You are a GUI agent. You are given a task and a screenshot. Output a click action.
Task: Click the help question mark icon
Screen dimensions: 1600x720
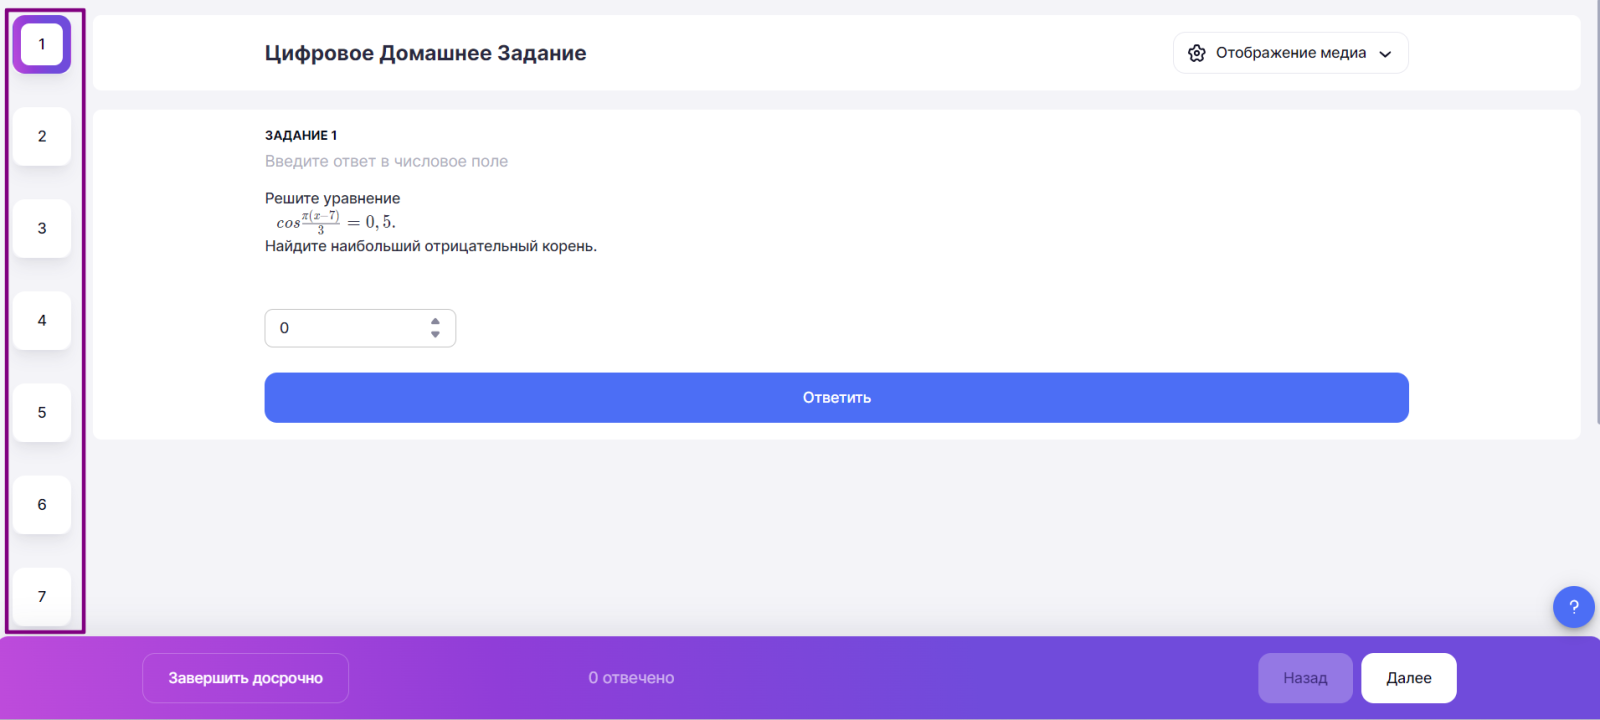click(x=1573, y=607)
